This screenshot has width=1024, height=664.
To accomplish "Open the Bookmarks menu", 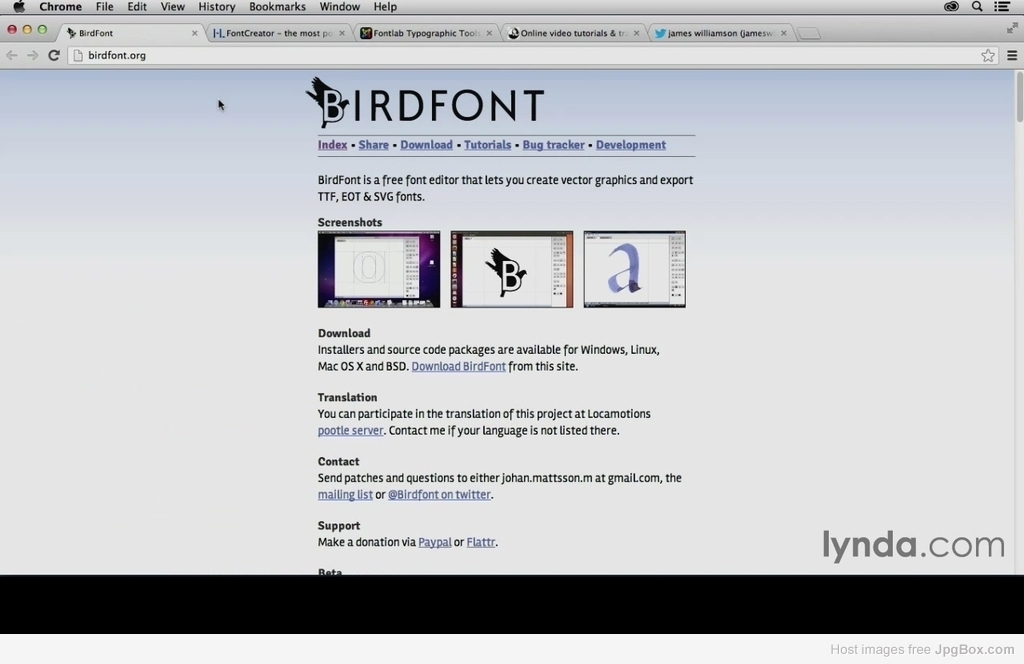I will tap(277, 7).
